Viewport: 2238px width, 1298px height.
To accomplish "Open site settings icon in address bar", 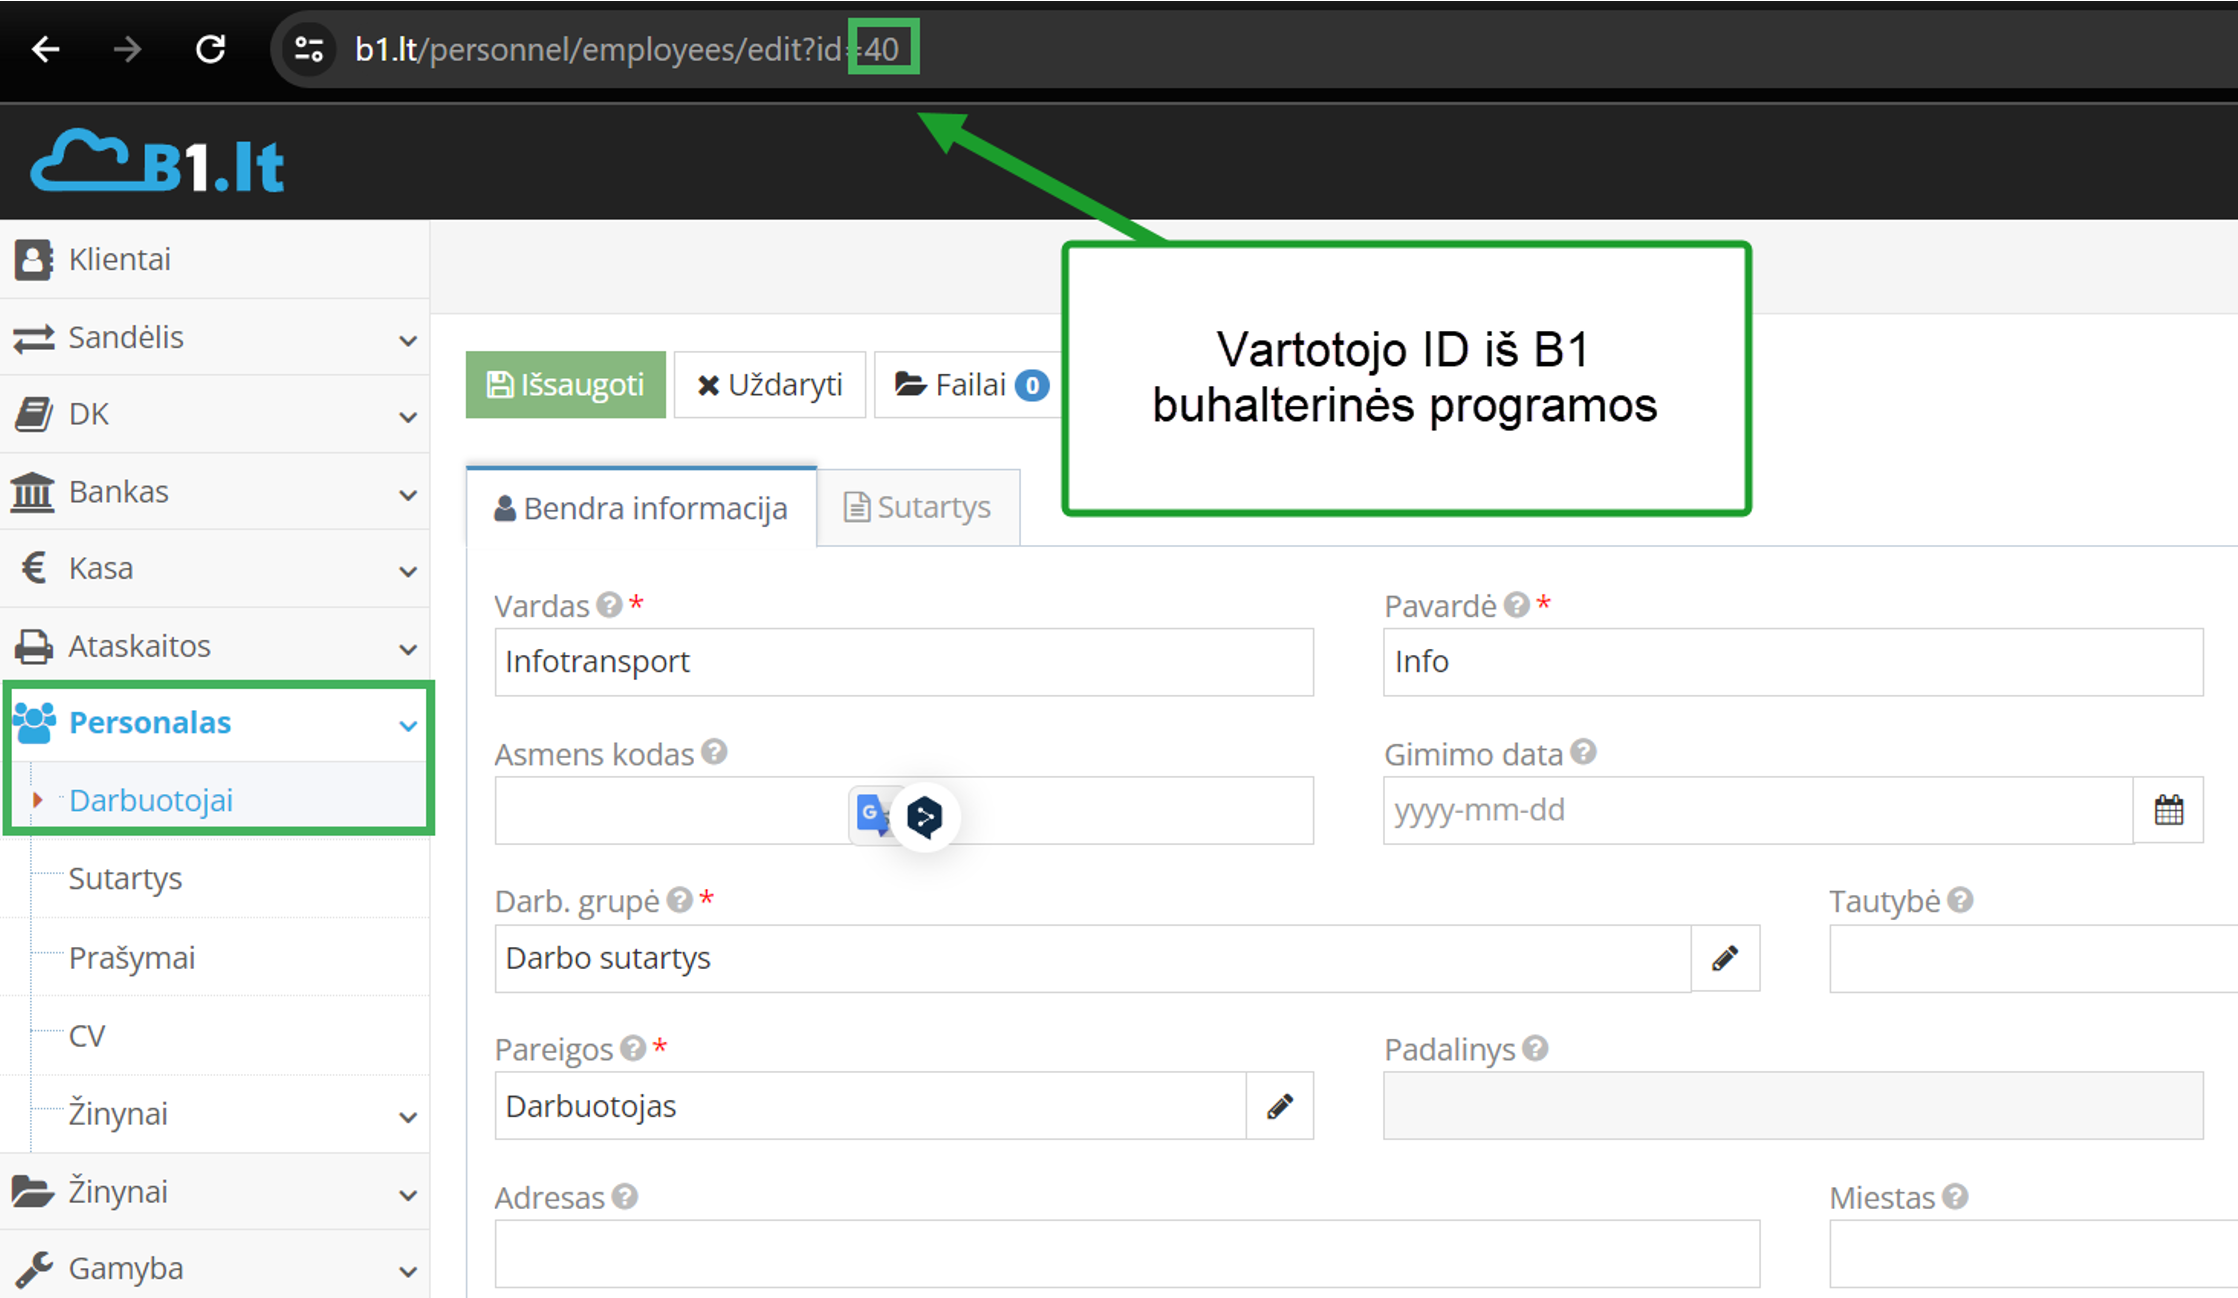I will tap(309, 49).
